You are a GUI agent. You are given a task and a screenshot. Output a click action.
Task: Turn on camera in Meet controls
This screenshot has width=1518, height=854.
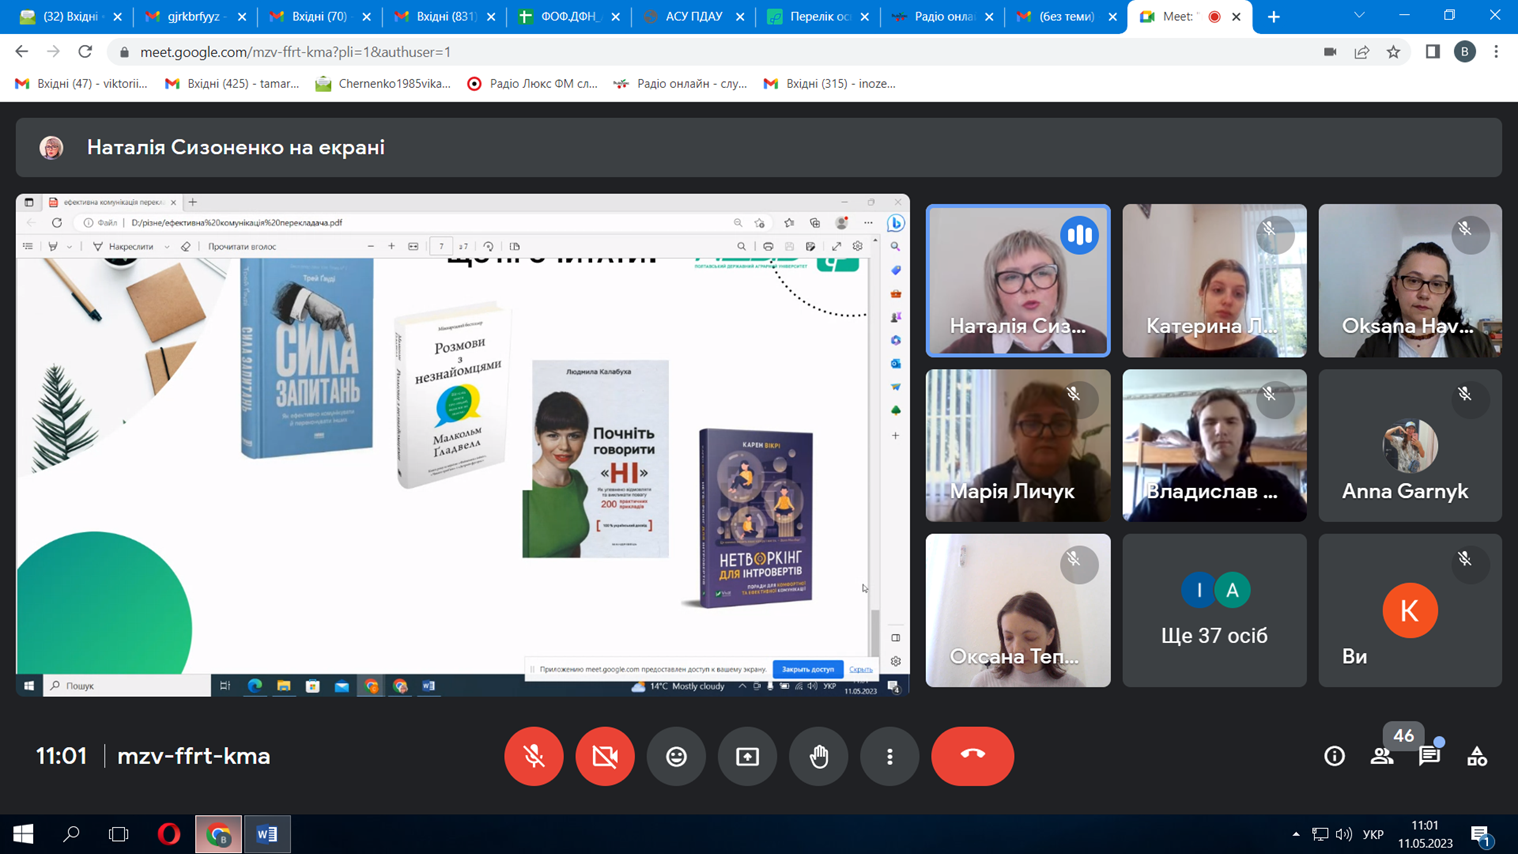605,756
